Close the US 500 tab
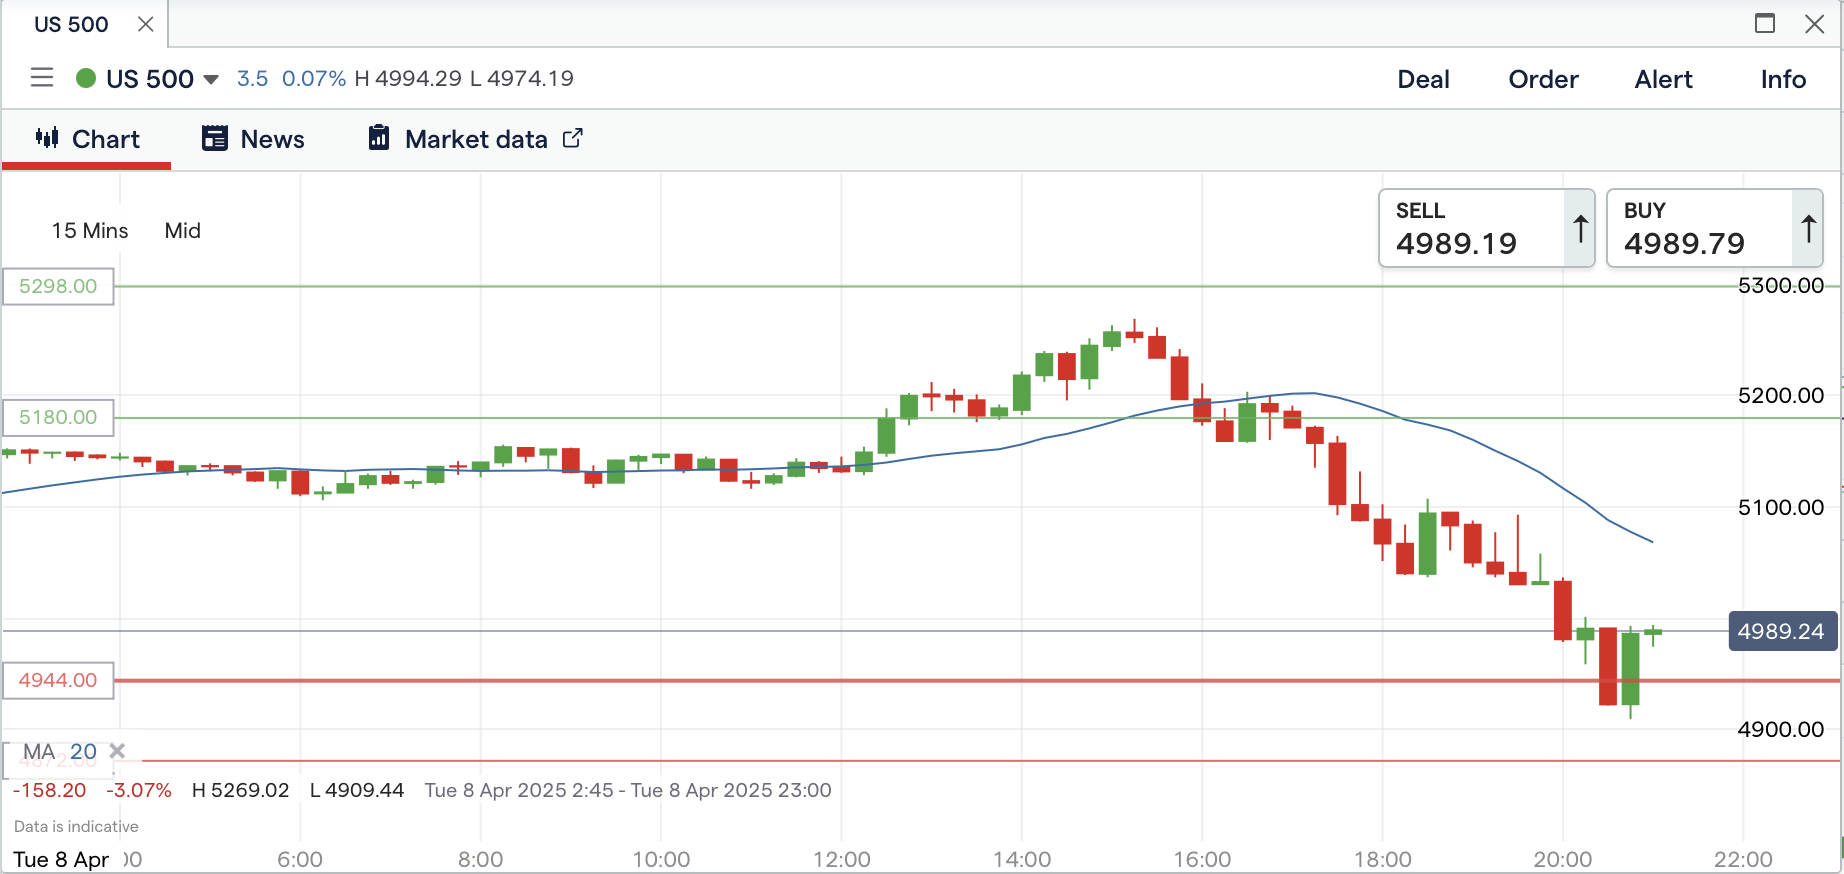Screen dimensions: 1844x874 tap(146, 24)
